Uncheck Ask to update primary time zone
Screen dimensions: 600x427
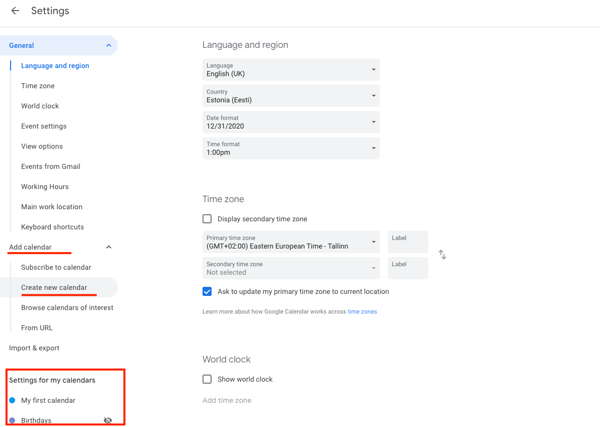pyautogui.click(x=207, y=292)
